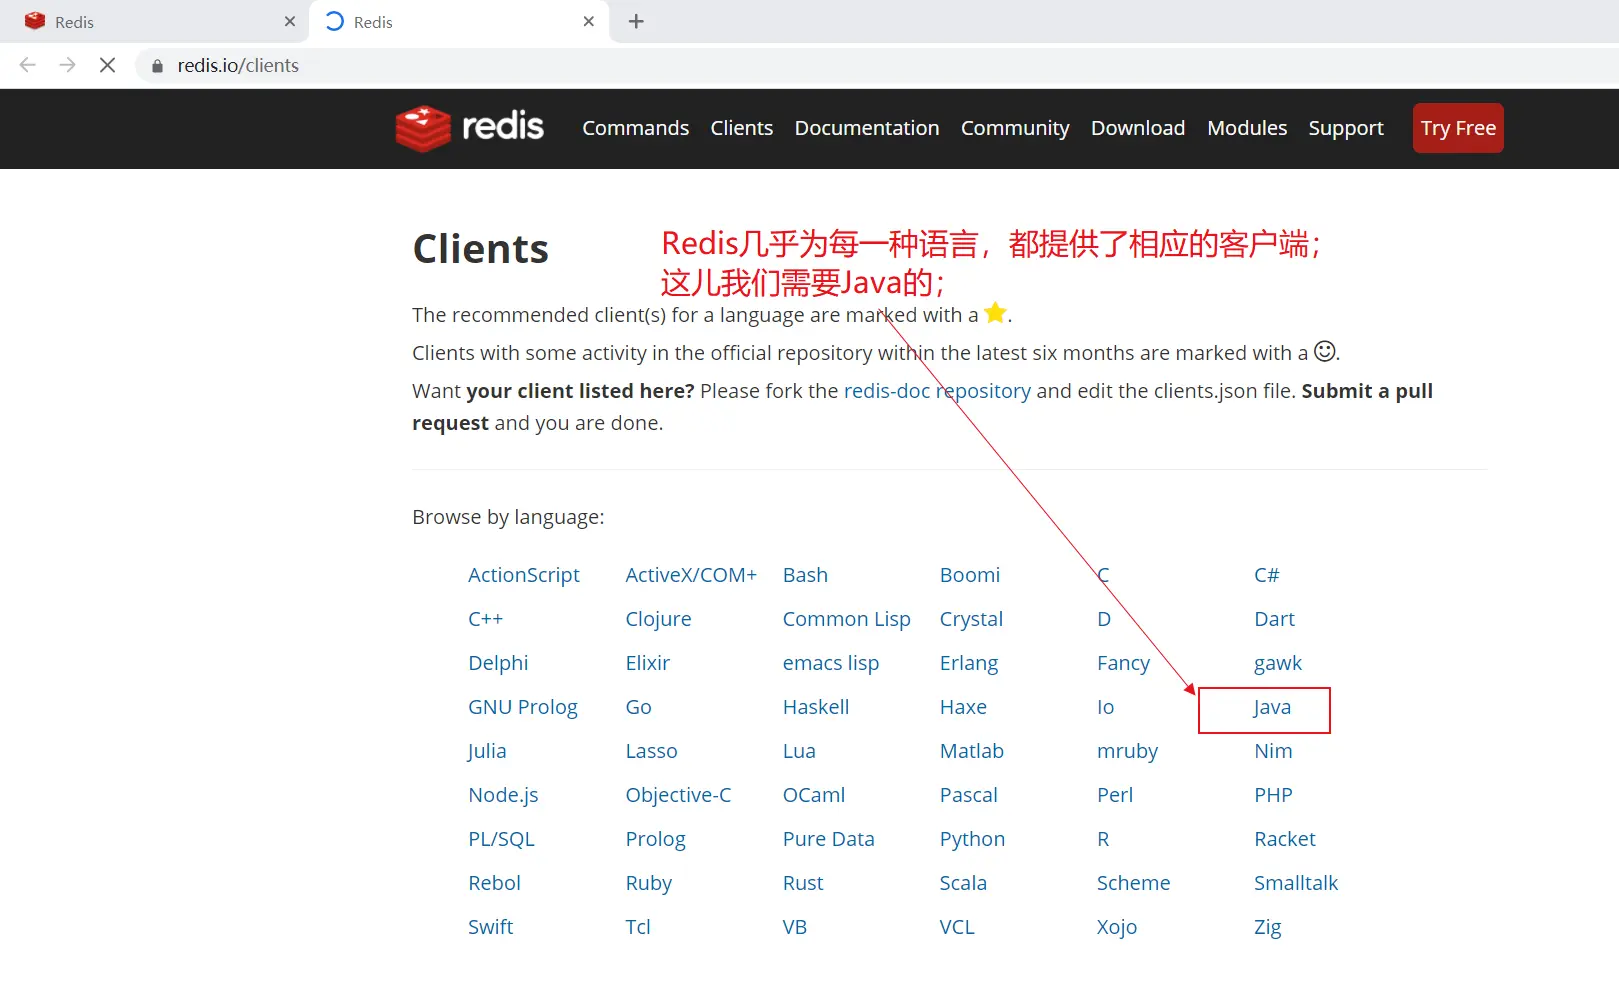The height and width of the screenshot is (1008, 1619).
Task: Browse Elixir clients
Action: pos(648,663)
